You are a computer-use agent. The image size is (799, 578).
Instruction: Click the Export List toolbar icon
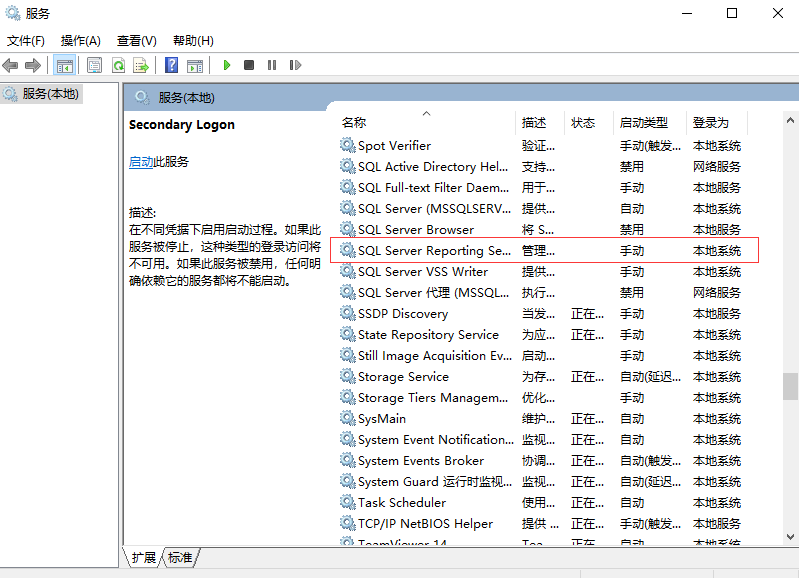coord(141,65)
